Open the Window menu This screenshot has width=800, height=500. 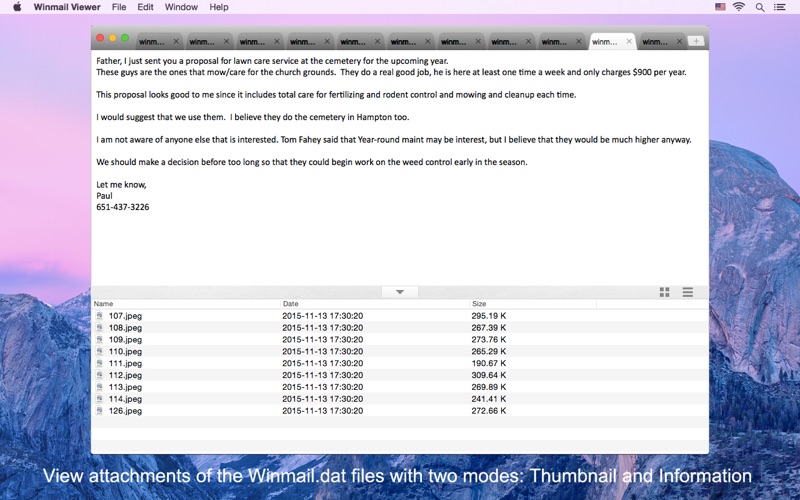coord(181,7)
